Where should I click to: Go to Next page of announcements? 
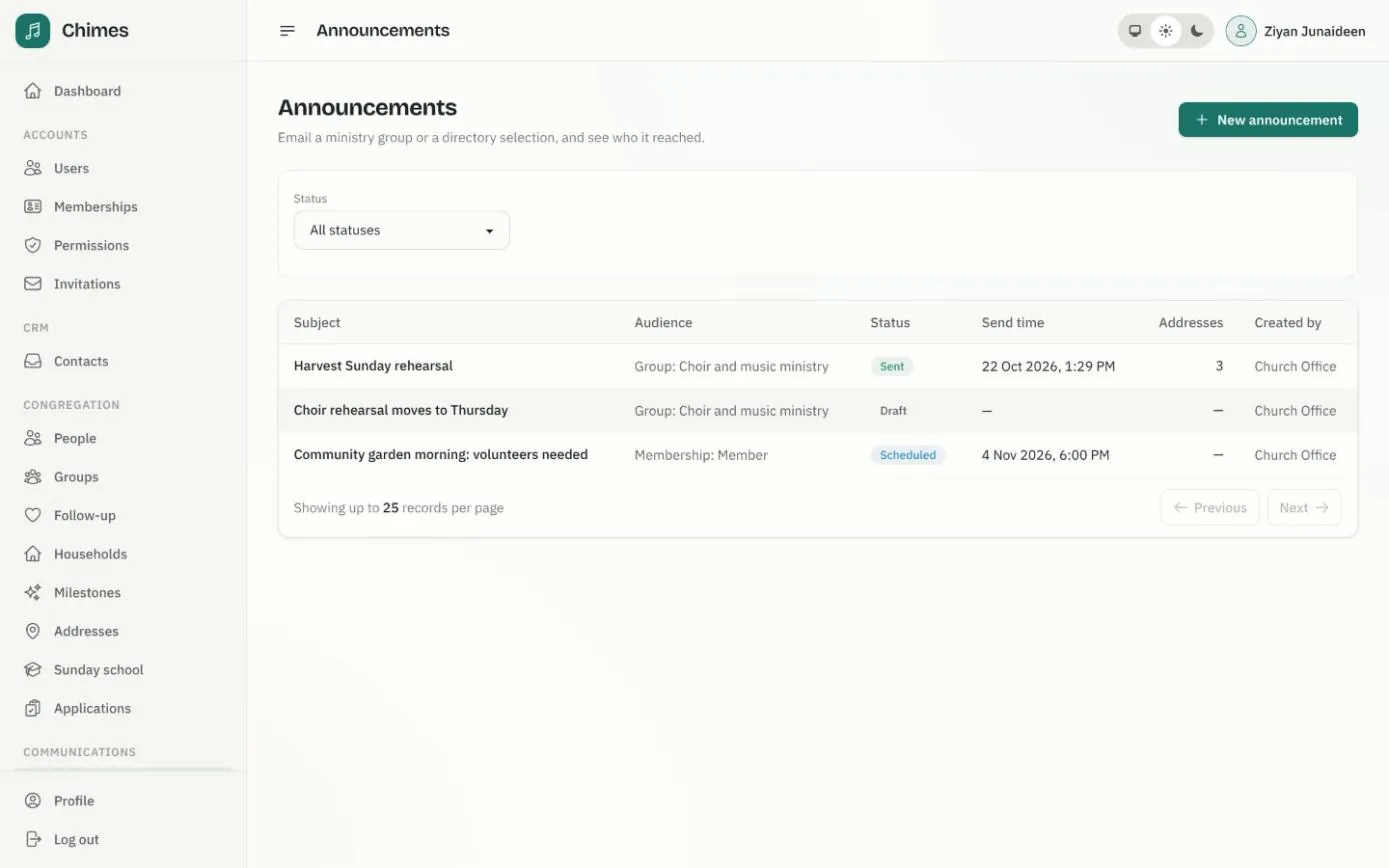click(x=1304, y=508)
